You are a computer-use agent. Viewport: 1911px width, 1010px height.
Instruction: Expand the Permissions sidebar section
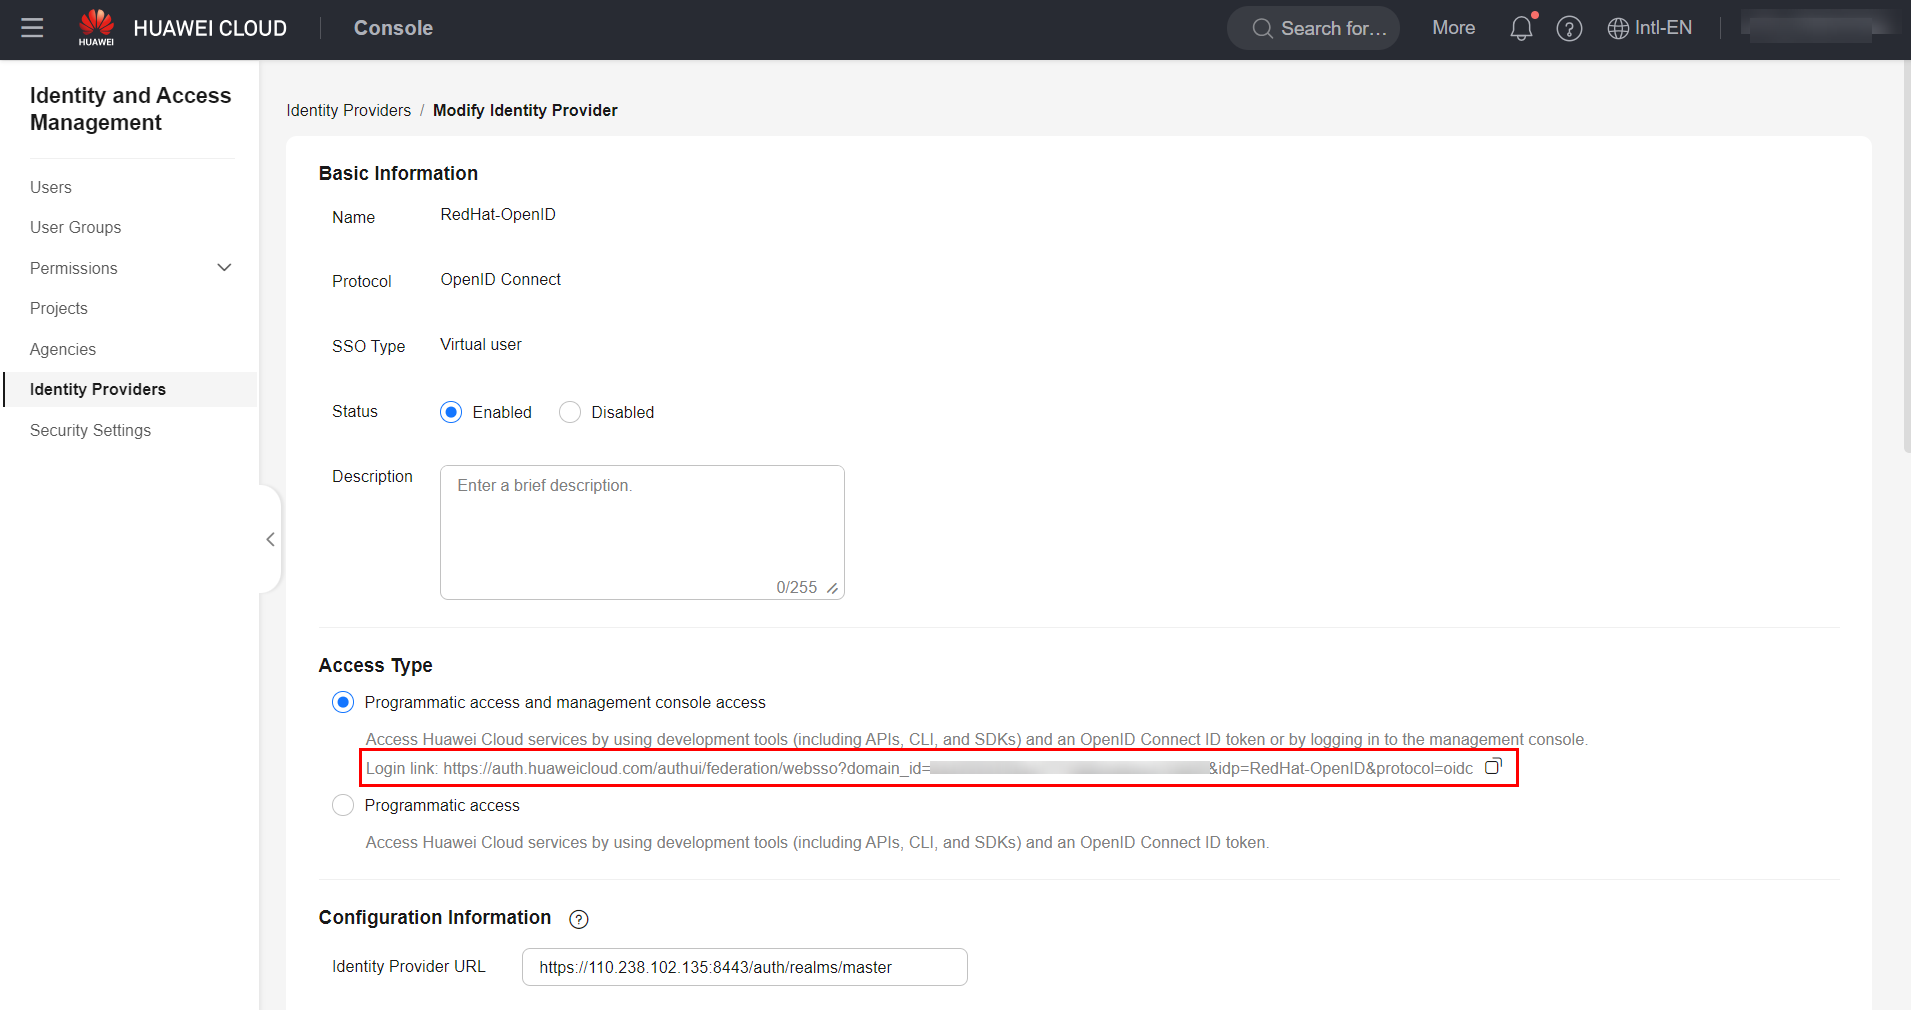point(224,268)
